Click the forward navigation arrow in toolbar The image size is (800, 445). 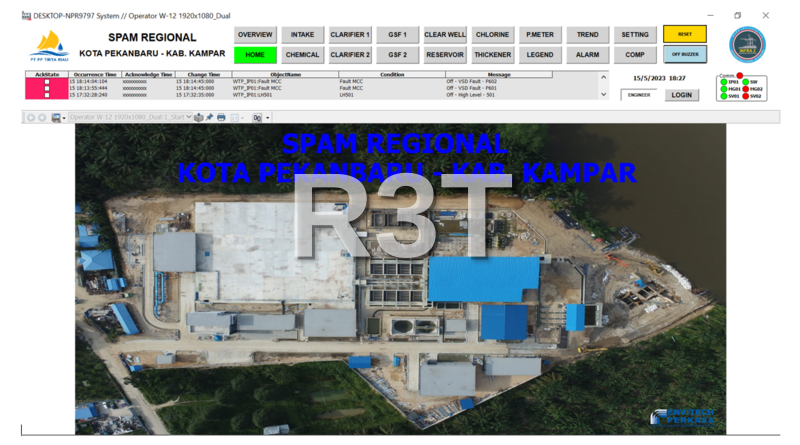[42, 117]
